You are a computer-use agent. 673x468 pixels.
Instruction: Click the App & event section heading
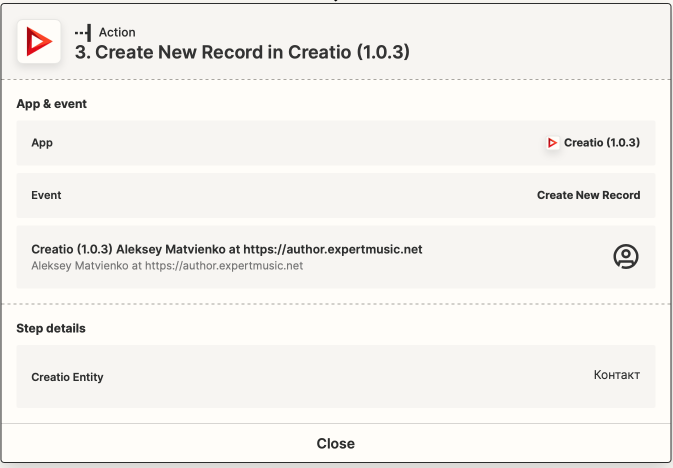(x=51, y=104)
